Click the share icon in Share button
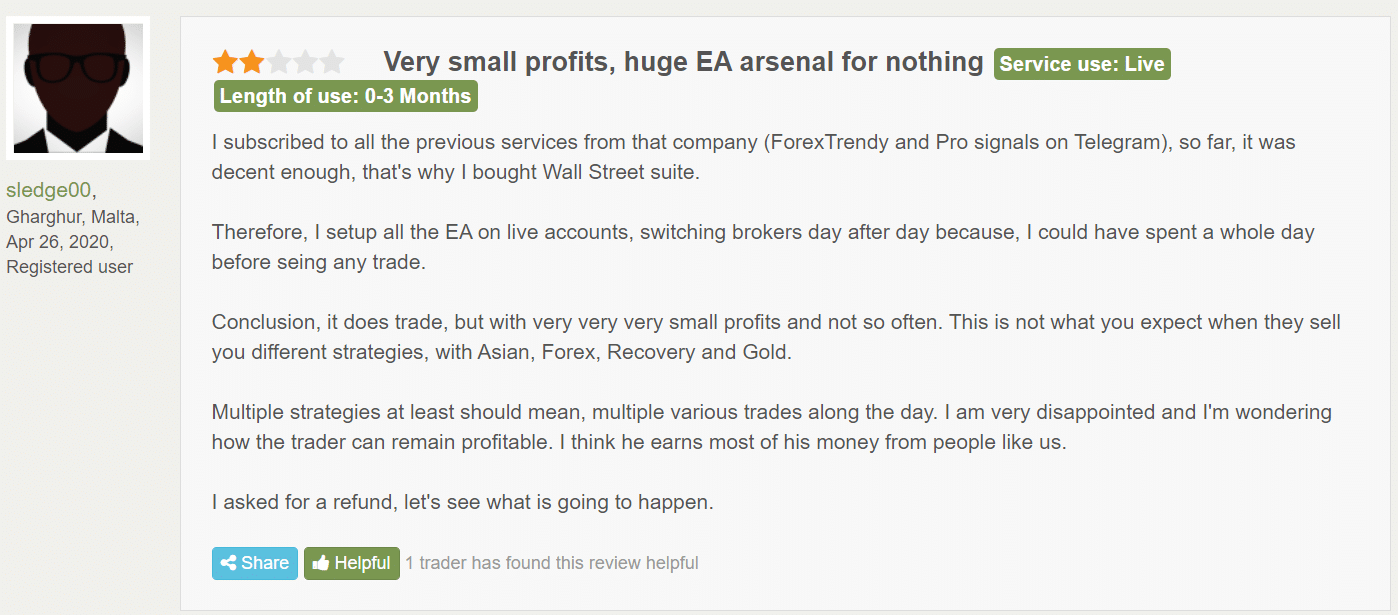Screen dimensions: 1398x615 [228, 563]
